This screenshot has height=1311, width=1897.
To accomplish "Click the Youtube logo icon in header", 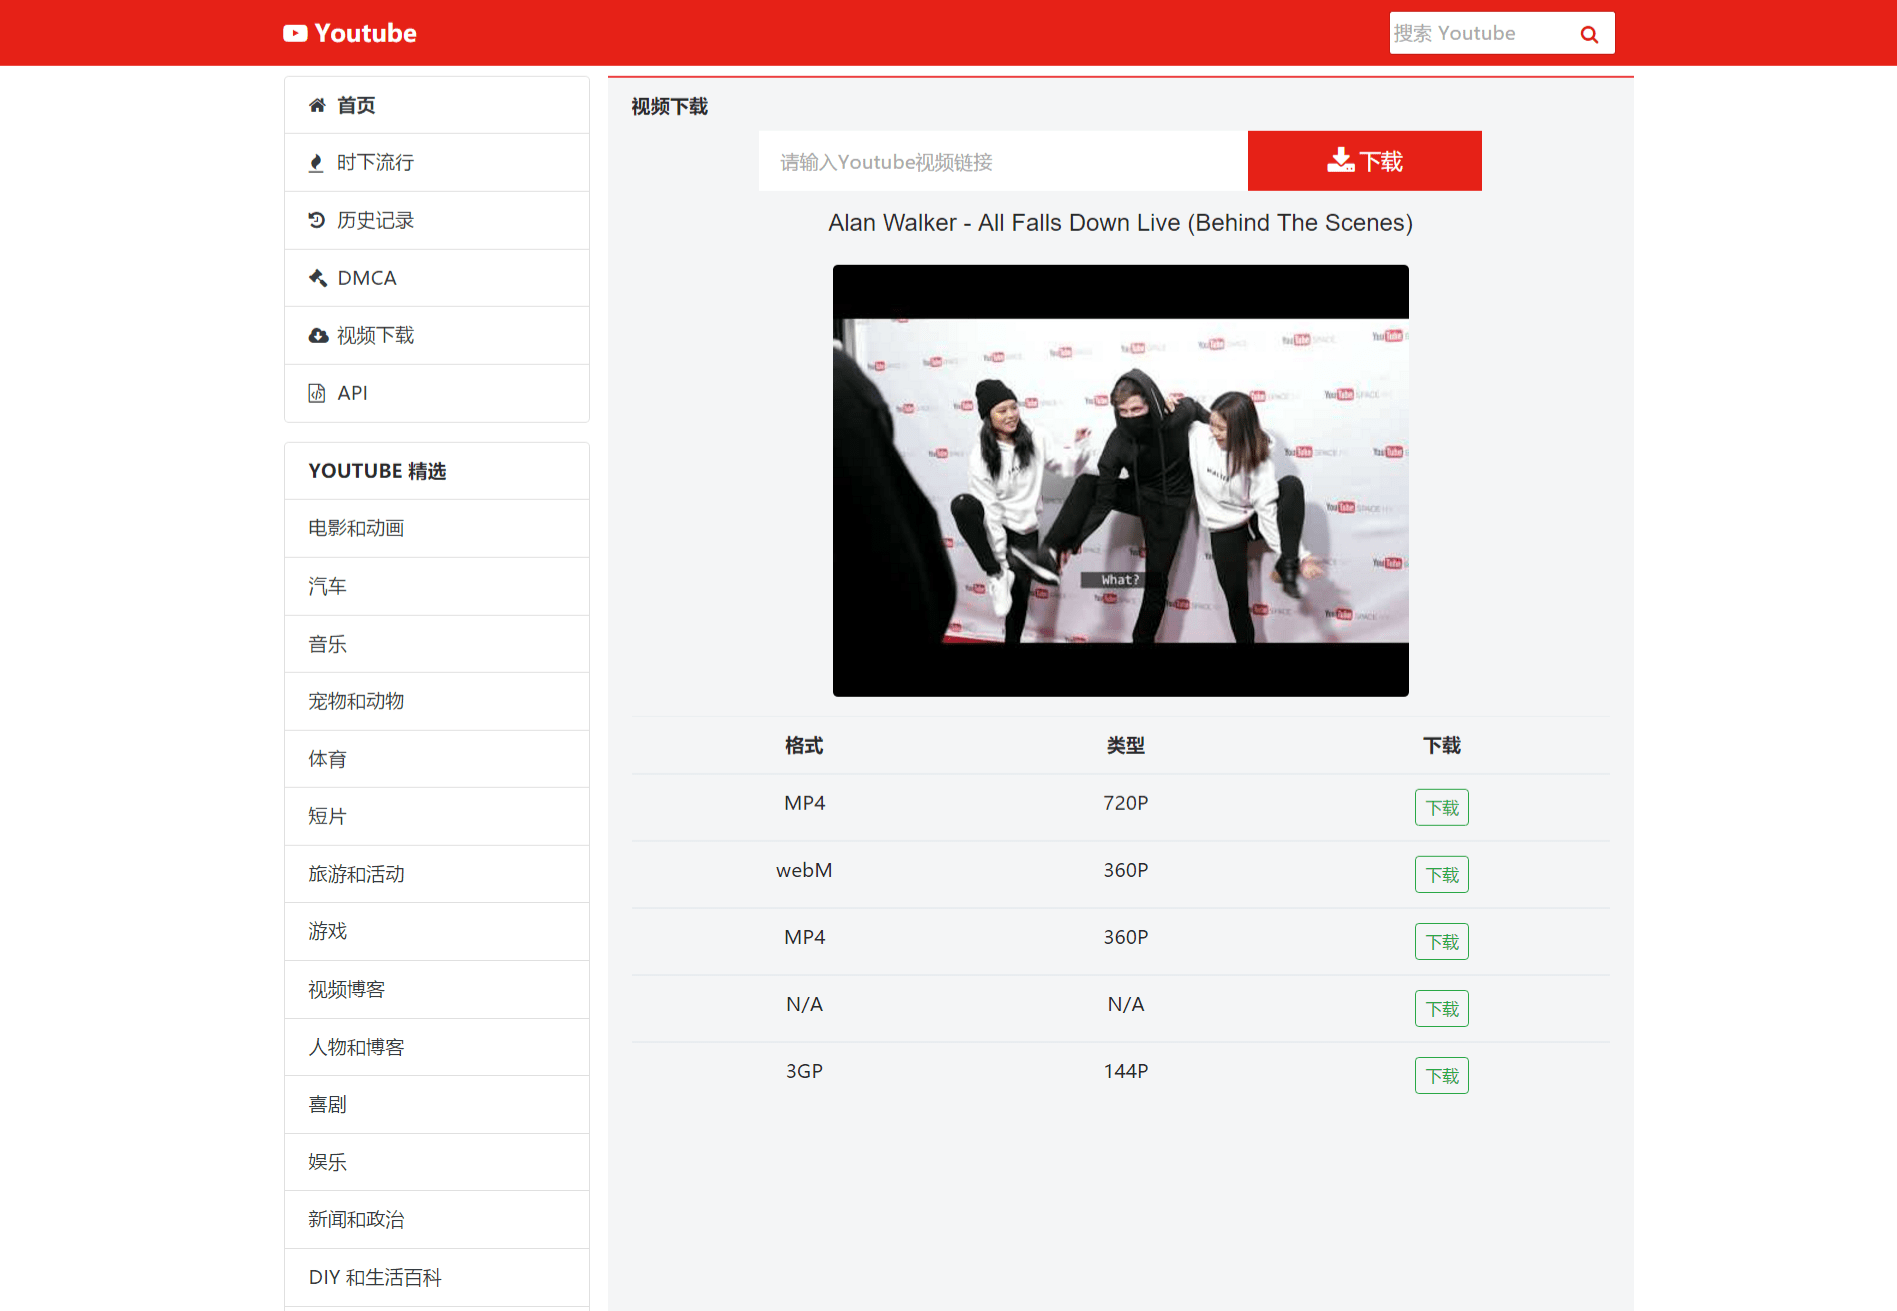I will click(295, 33).
